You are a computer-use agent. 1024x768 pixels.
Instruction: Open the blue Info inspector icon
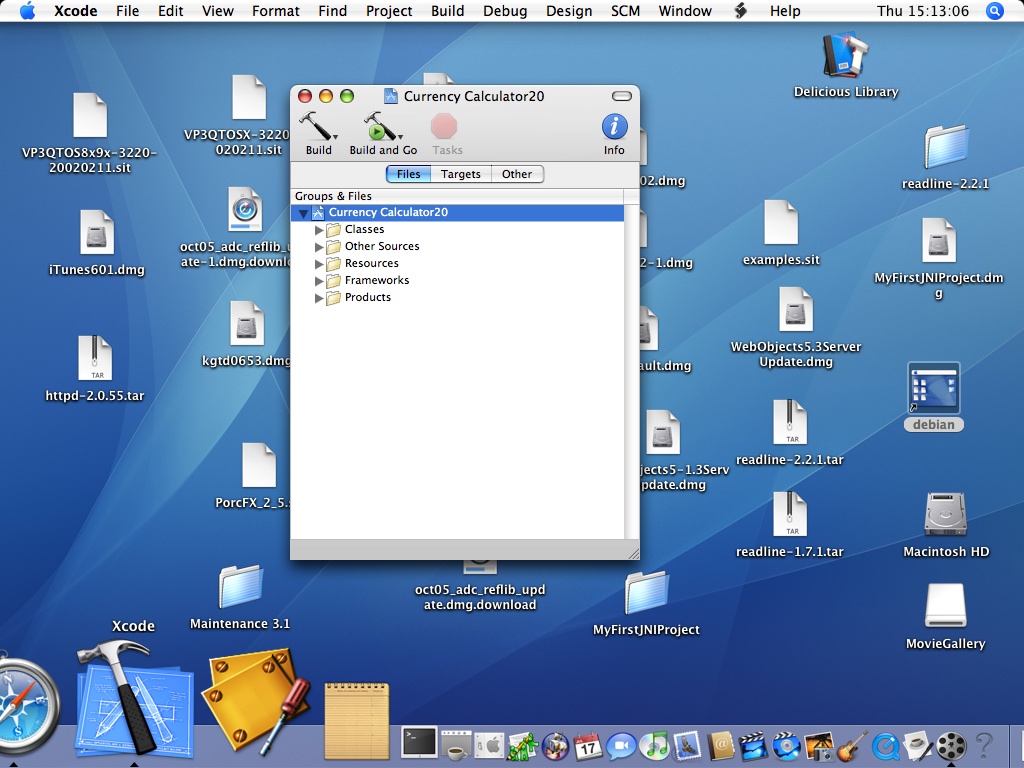[x=614, y=126]
